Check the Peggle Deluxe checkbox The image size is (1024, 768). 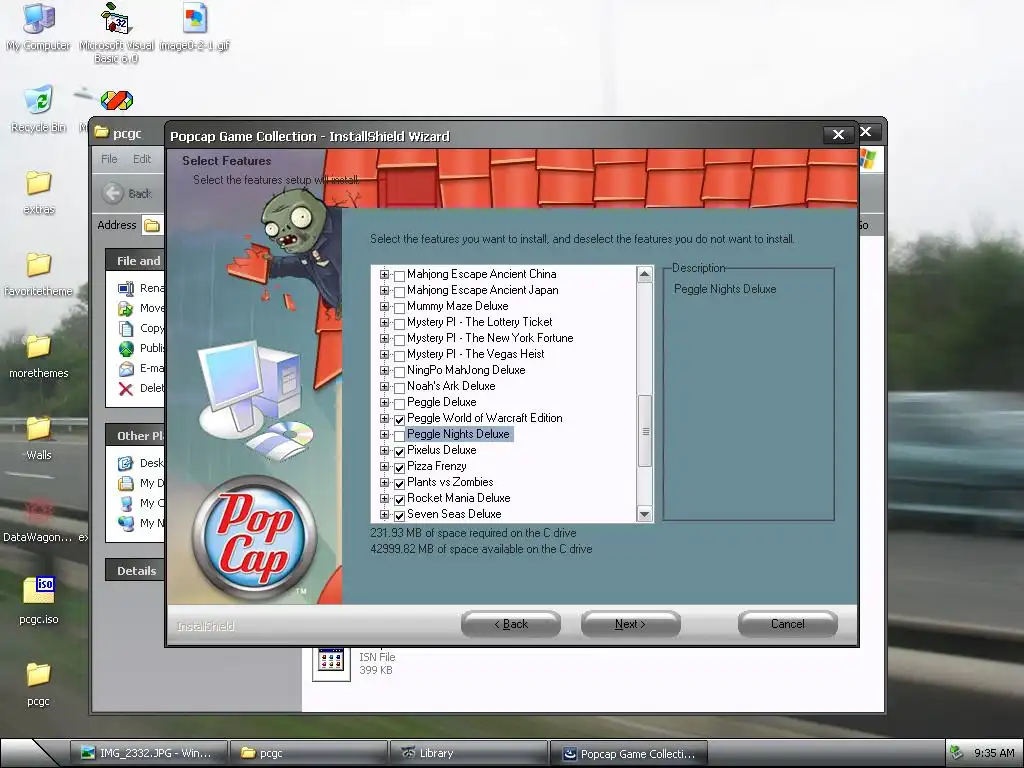400,403
